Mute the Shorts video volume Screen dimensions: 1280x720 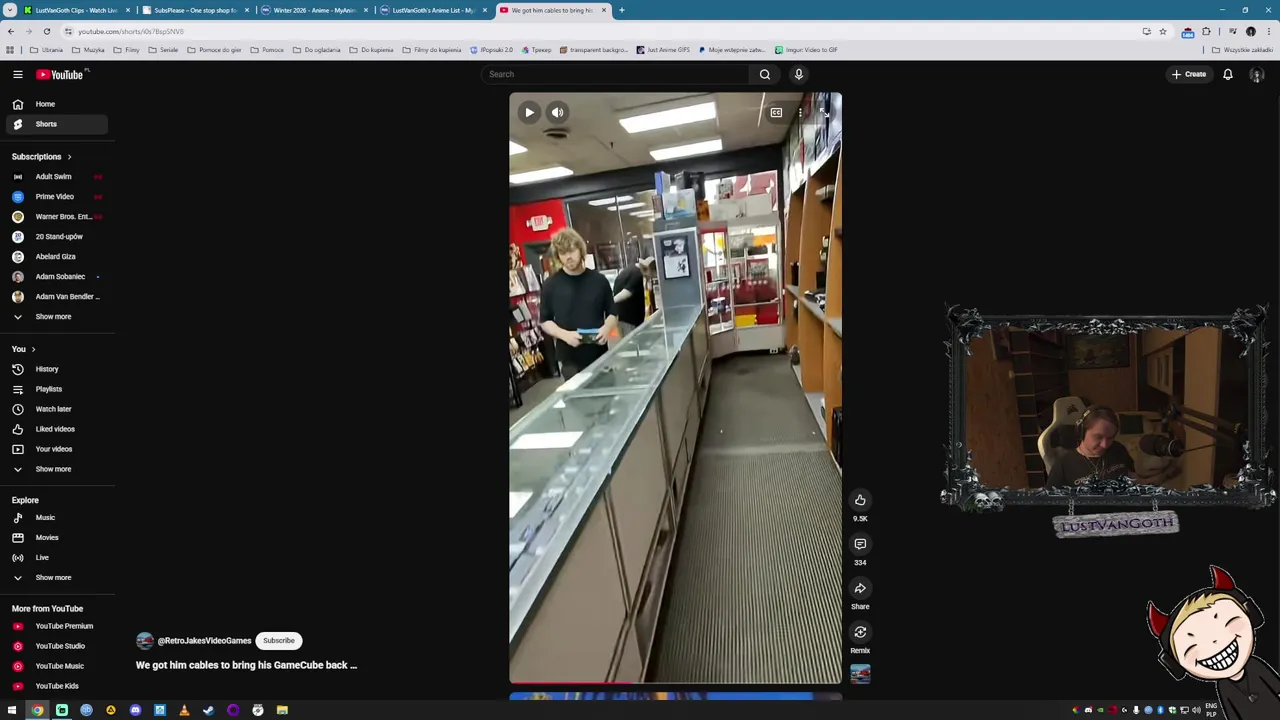[x=558, y=112]
